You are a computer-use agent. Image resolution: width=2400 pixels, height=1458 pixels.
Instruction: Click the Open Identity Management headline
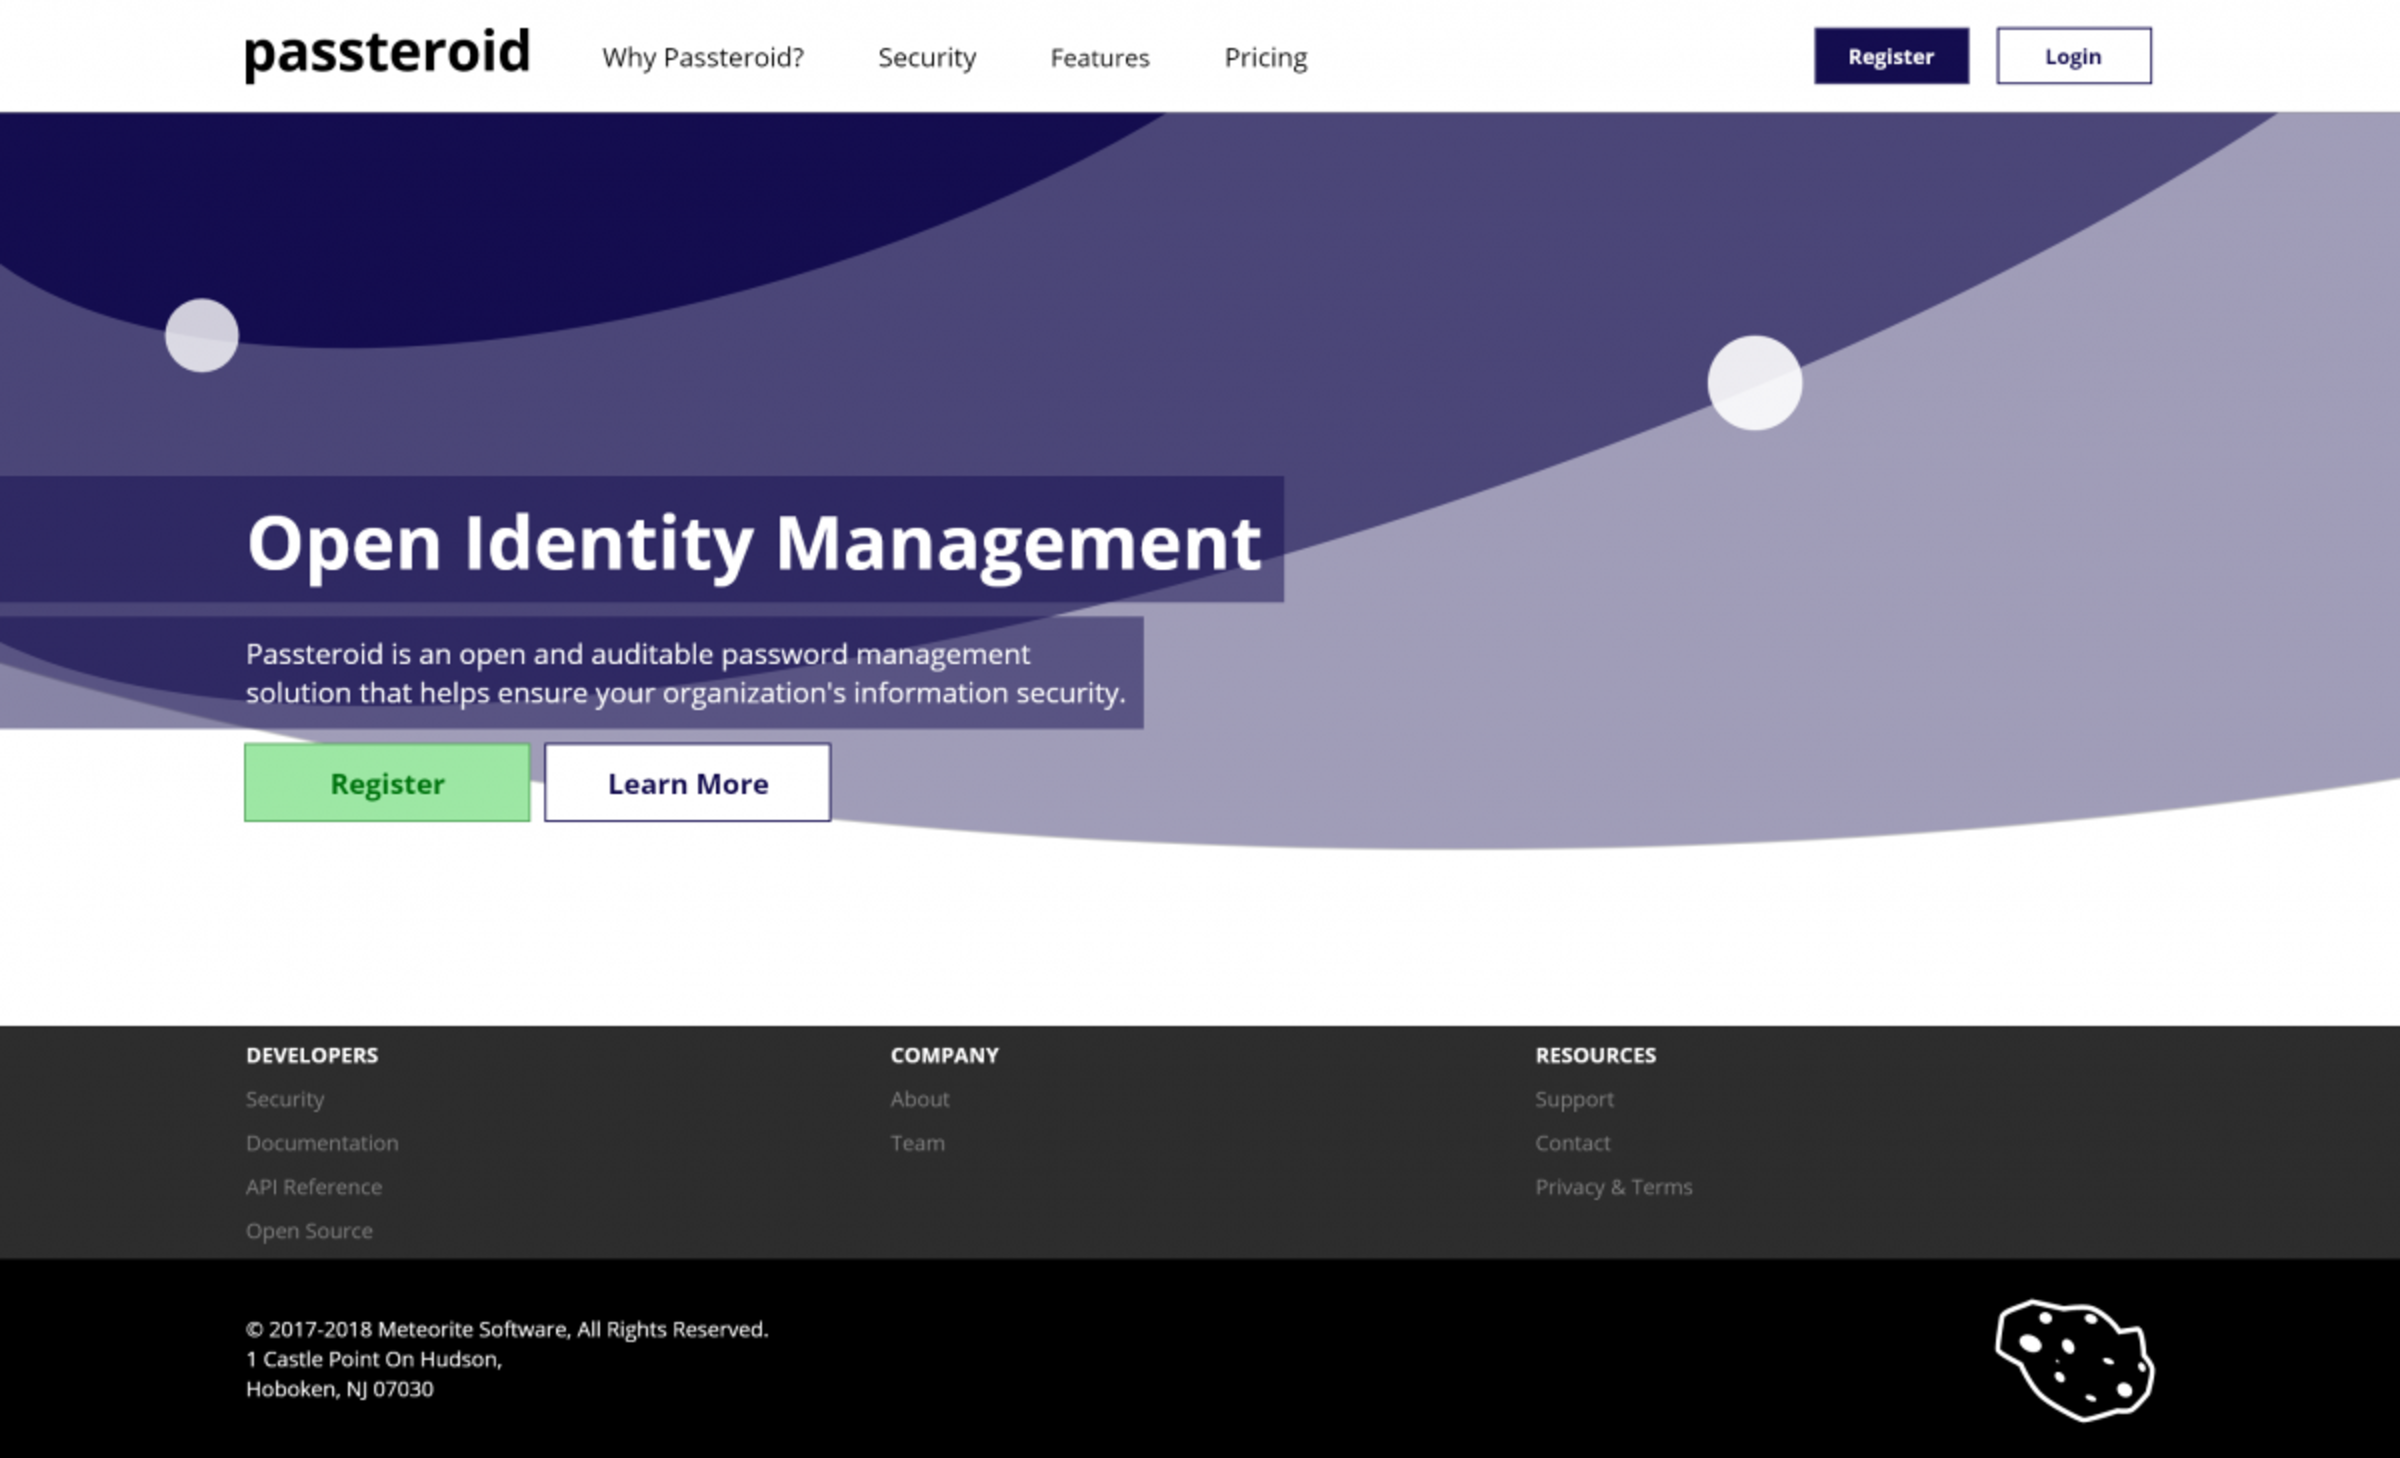click(x=754, y=543)
